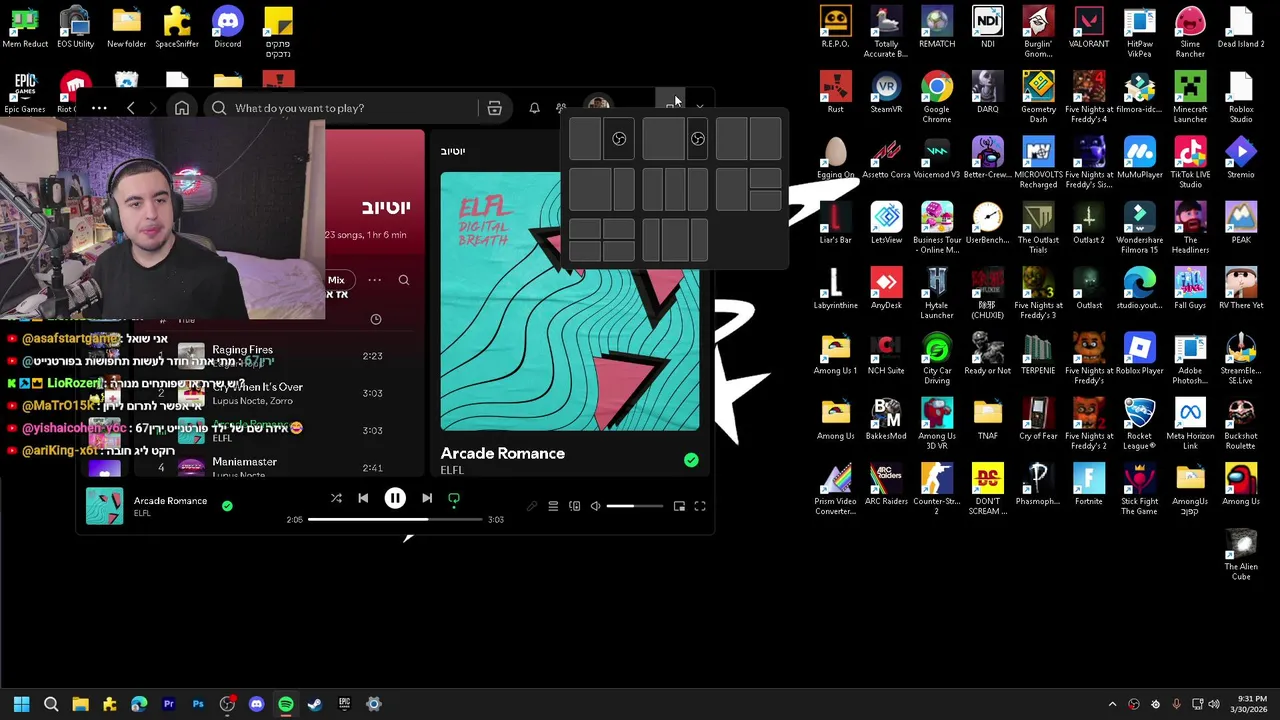Search within the playlist
The width and height of the screenshot is (1280, 720).
pyautogui.click(x=404, y=280)
